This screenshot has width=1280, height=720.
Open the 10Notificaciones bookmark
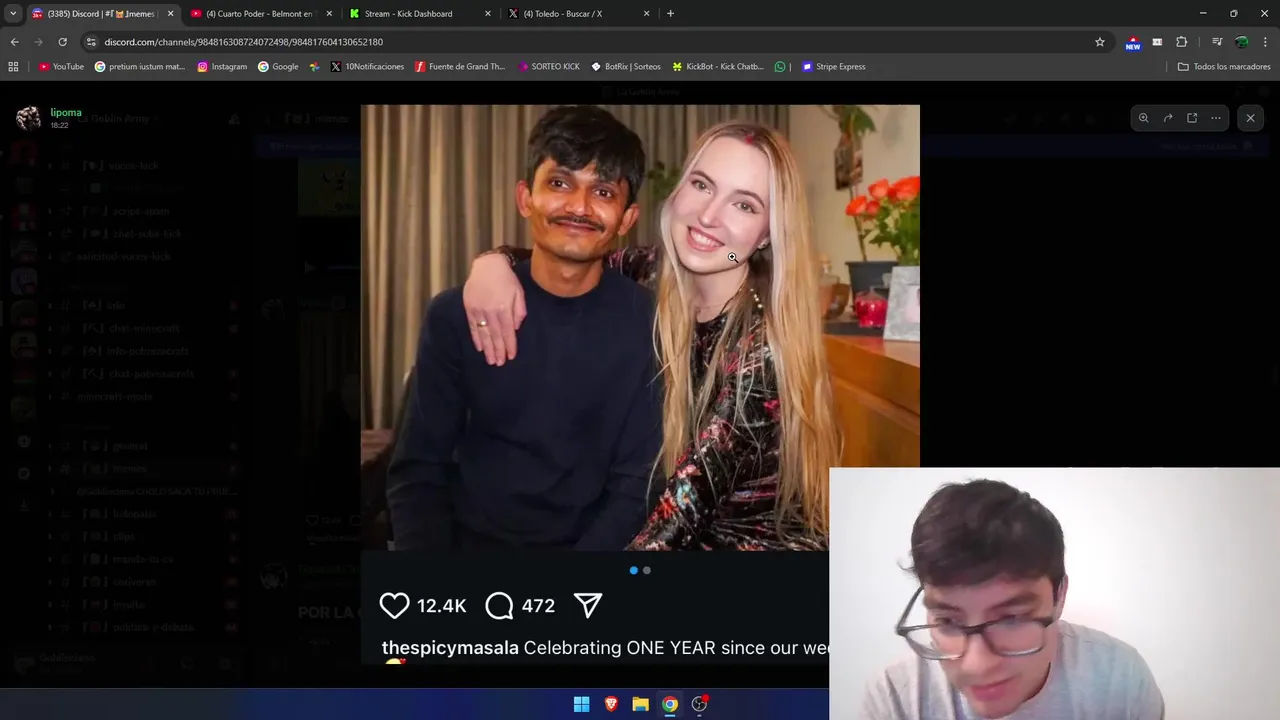point(367,67)
